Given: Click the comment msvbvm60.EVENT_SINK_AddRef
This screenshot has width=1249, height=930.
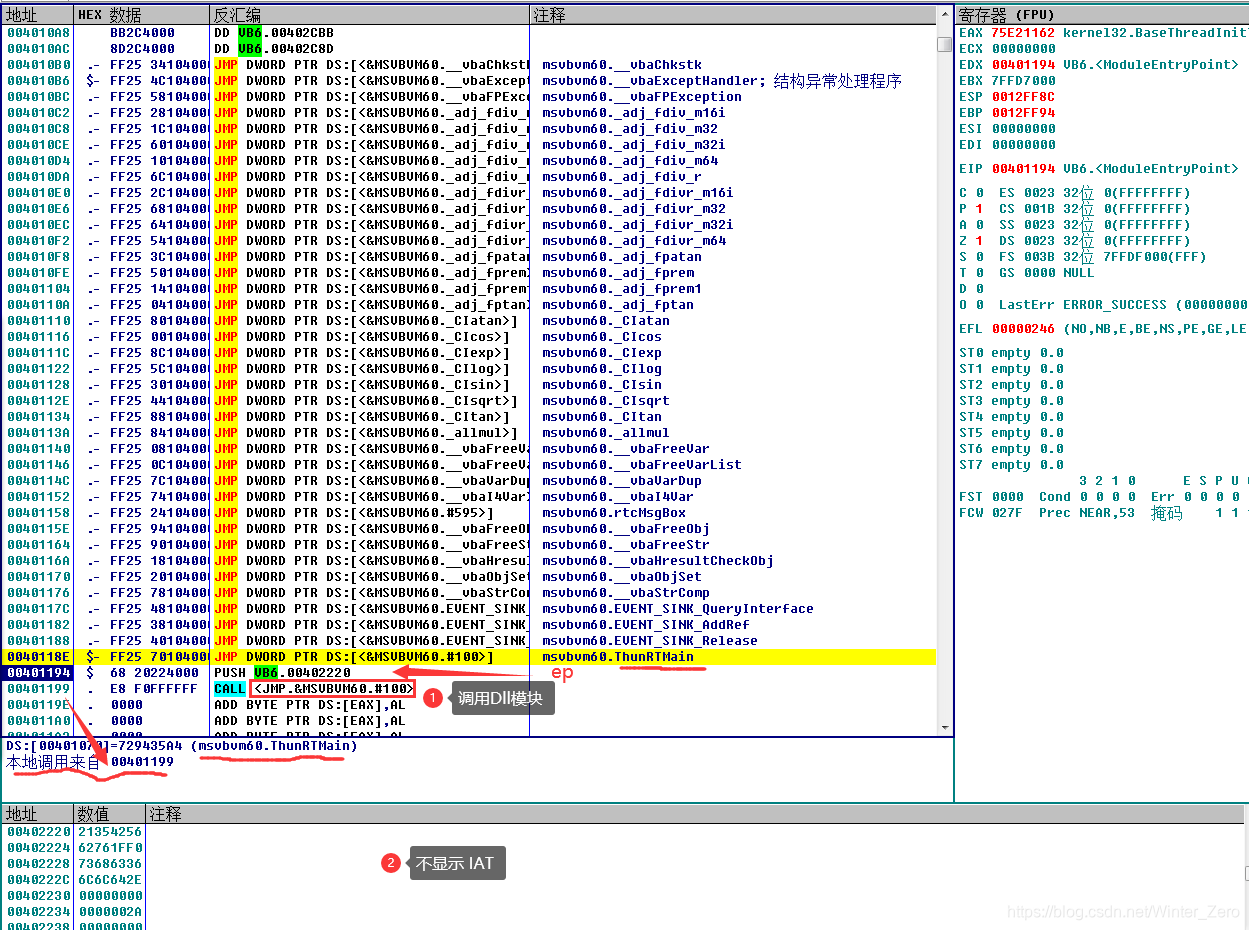Looking at the screenshot, I should [646, 625].
